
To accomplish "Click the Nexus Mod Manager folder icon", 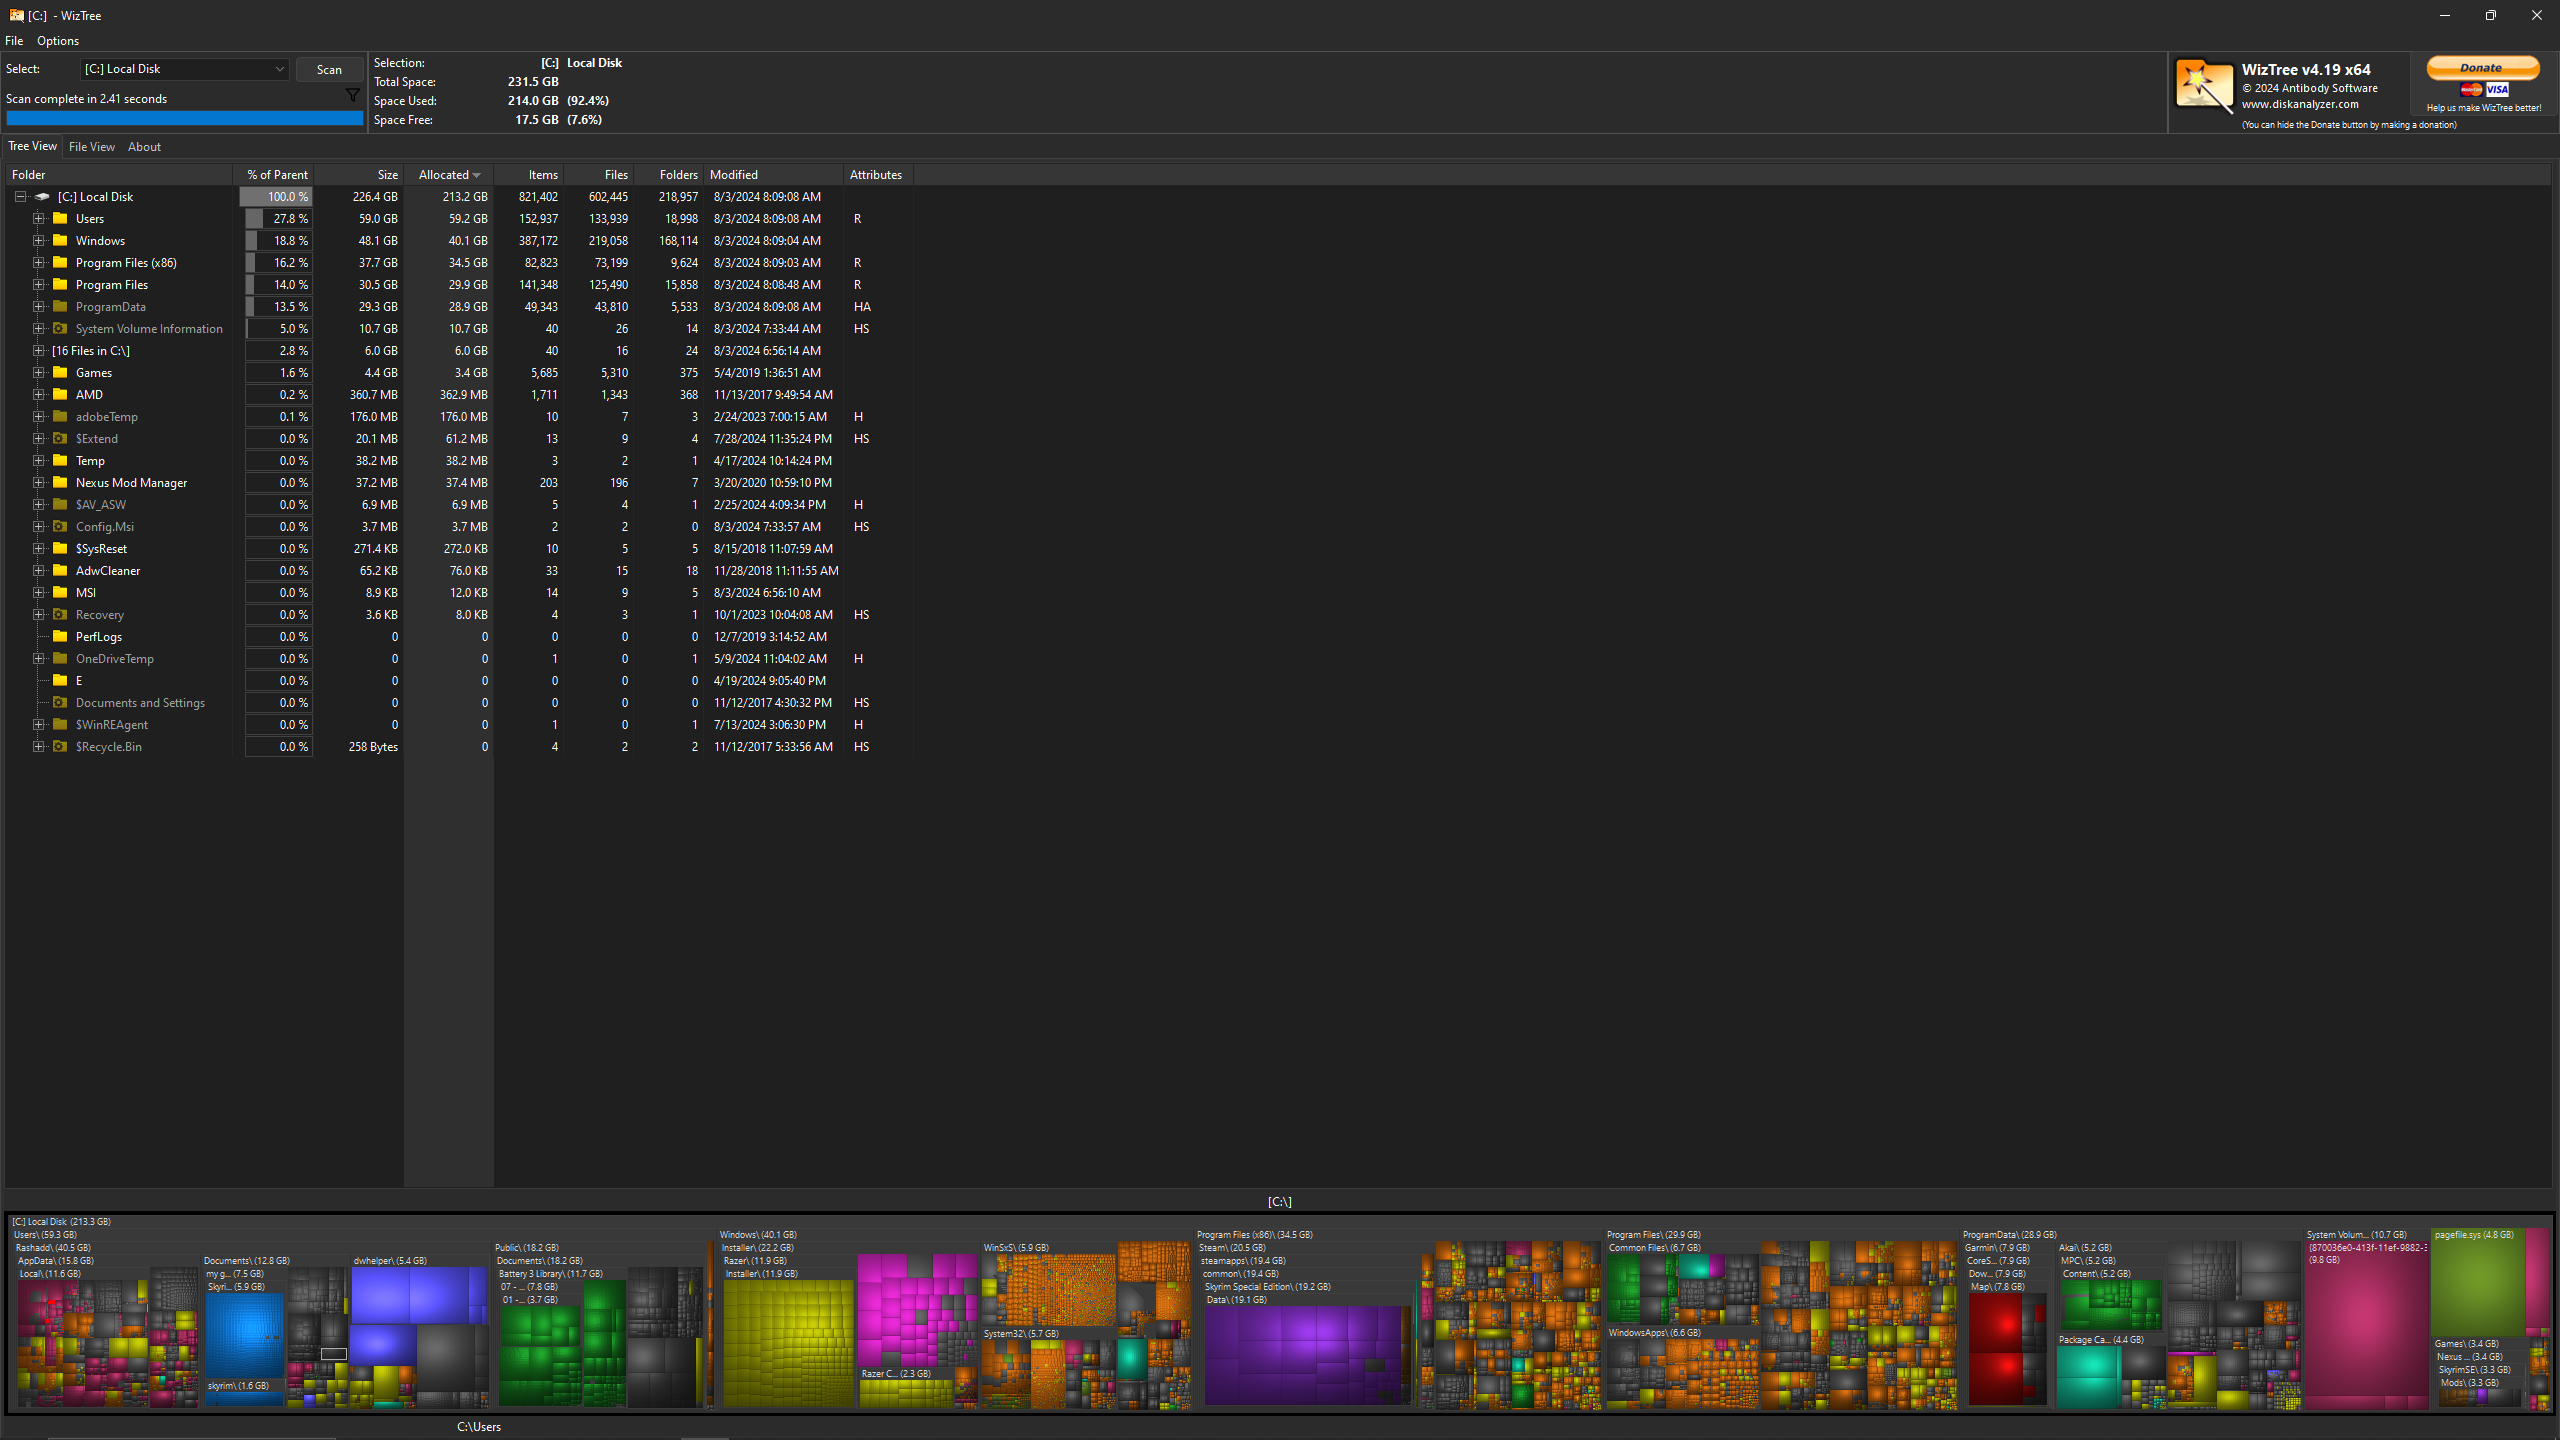I will click(x=60, y=482).
